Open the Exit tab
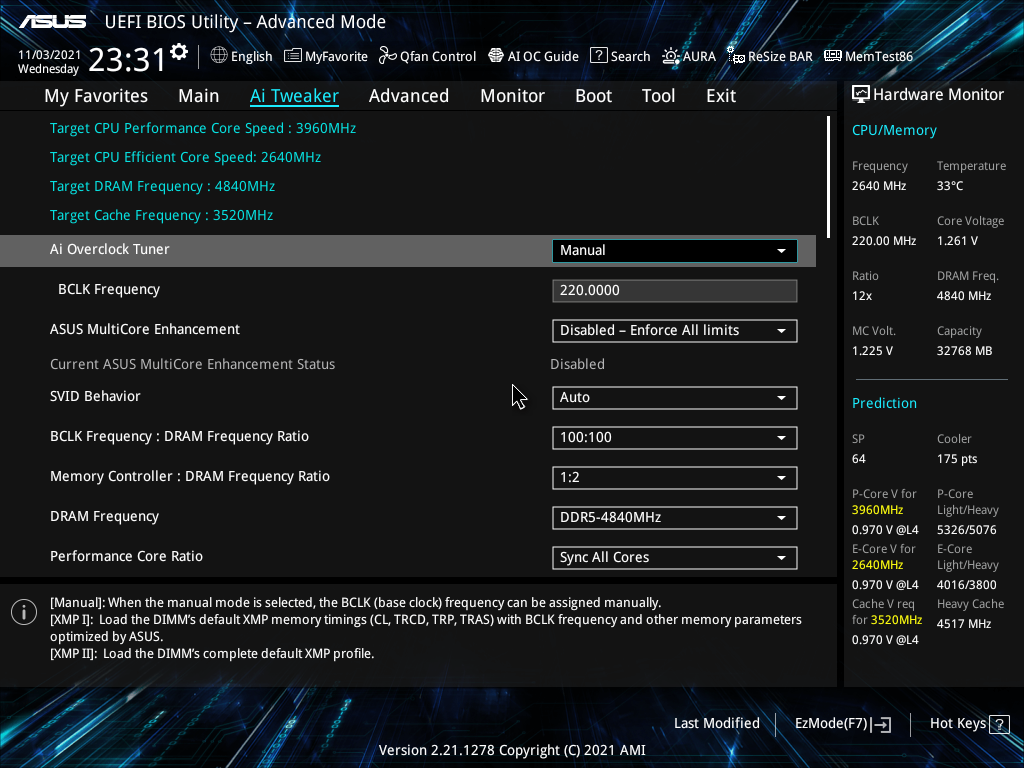 (721, 96)
